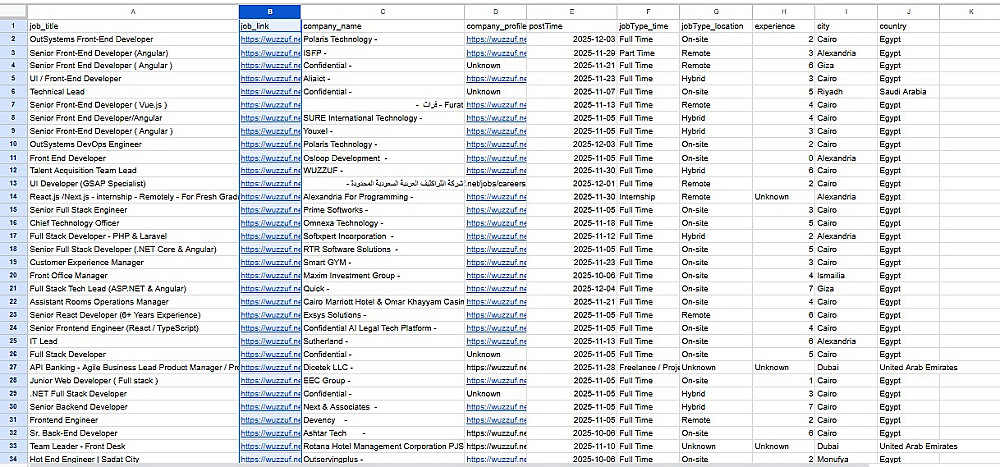
Task: Select column A header
Action: 133,12
